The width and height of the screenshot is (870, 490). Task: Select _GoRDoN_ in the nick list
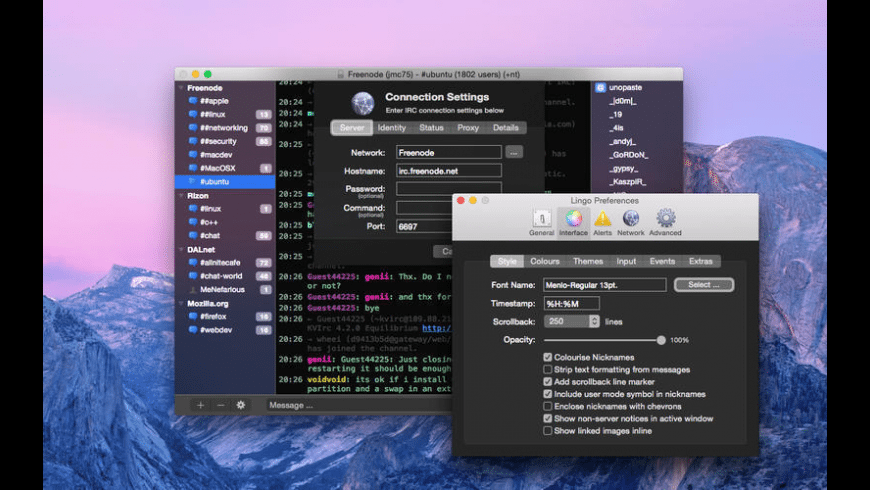click(628, 155)
